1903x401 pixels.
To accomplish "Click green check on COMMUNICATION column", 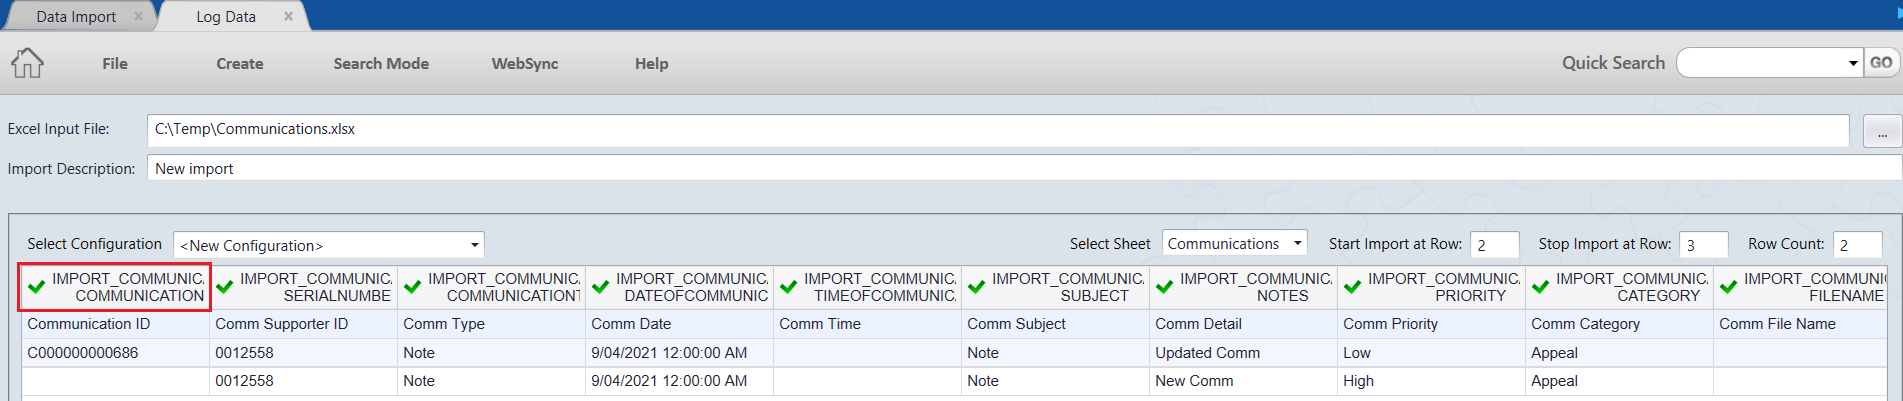I will tap(37, 287).
